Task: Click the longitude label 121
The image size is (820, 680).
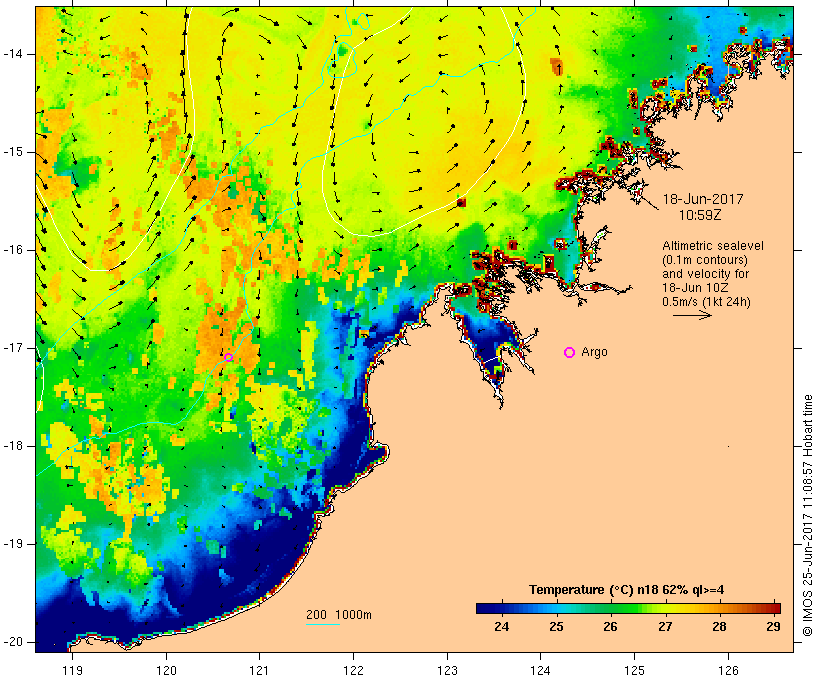Action: [259, 671]
